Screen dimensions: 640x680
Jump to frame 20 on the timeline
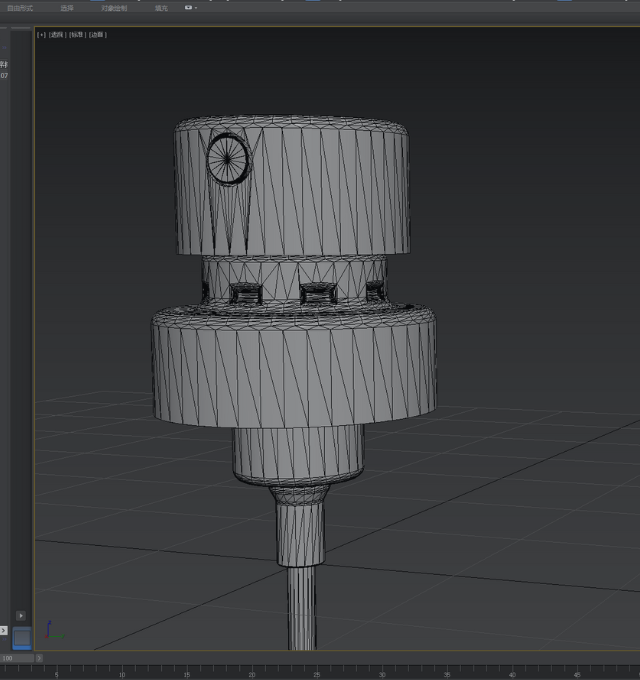[x=252, y=674]
